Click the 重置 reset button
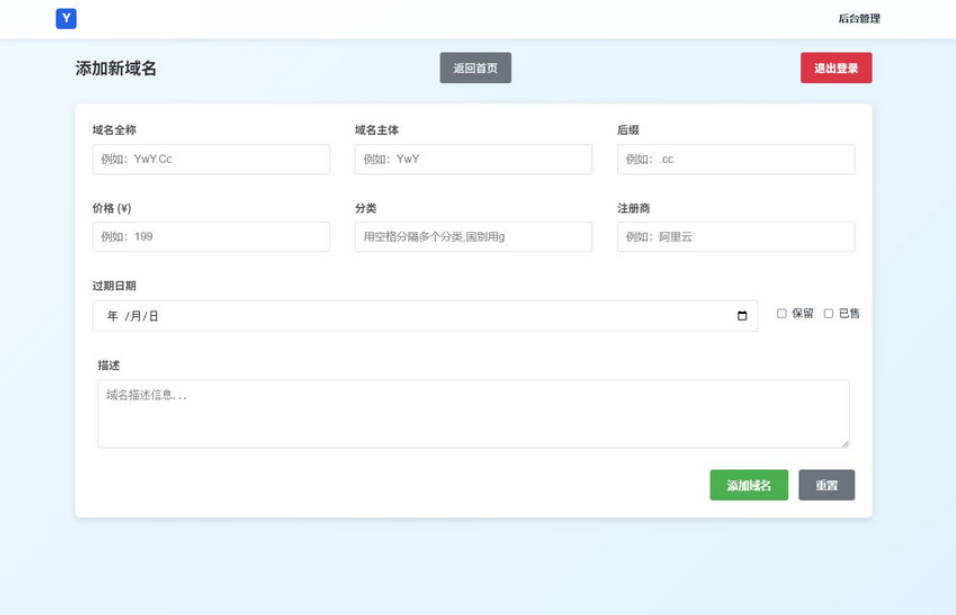The image size is (956, 615). [826, 484]
